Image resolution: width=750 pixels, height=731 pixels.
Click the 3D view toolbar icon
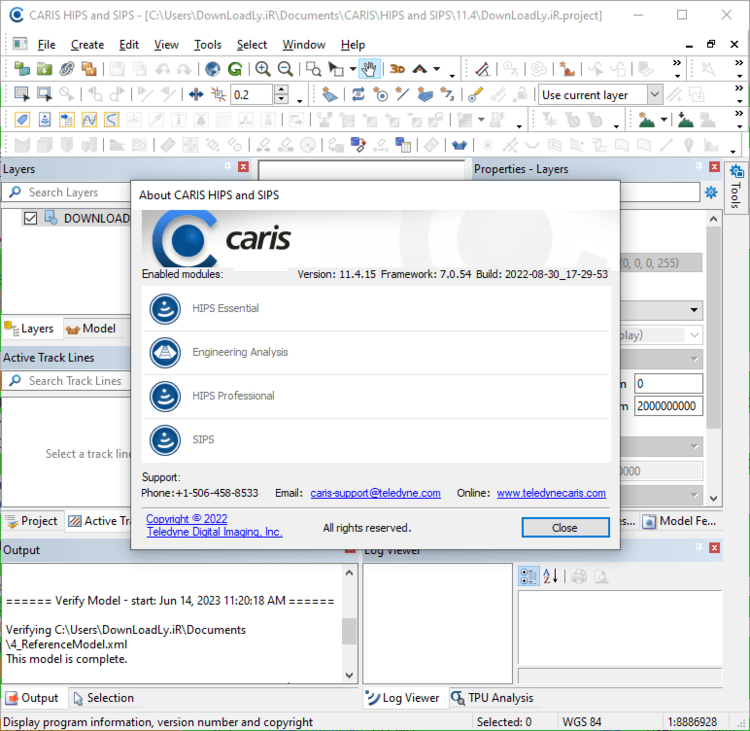(x=397, y=69)
